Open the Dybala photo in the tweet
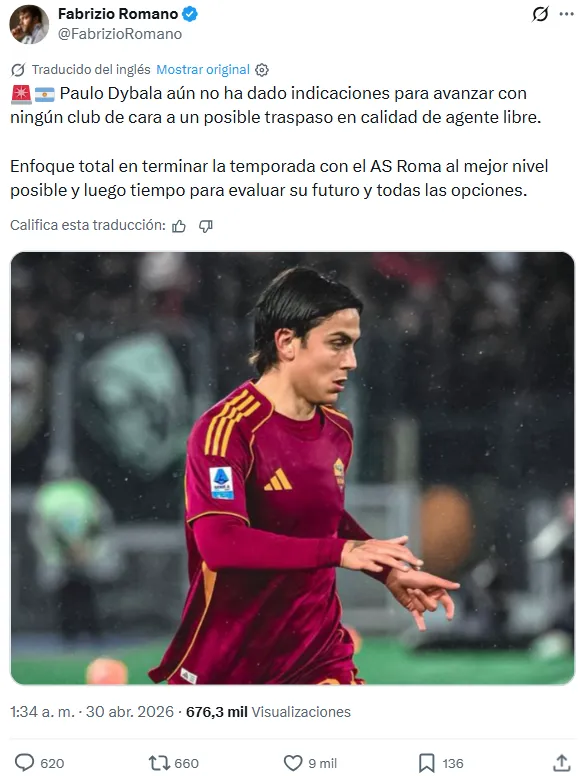The image size is (580, 776). click(292, 468)
